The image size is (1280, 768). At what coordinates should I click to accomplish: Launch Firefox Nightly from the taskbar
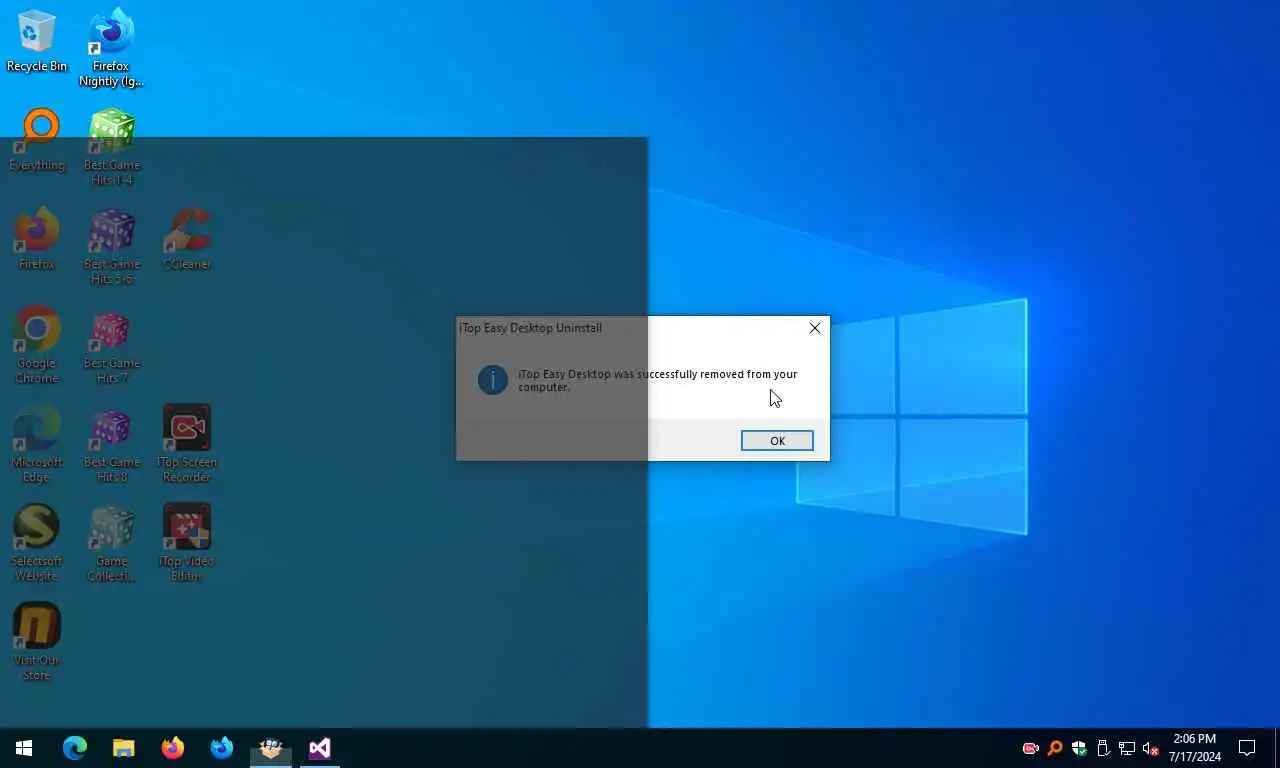(x=221, y=748)
